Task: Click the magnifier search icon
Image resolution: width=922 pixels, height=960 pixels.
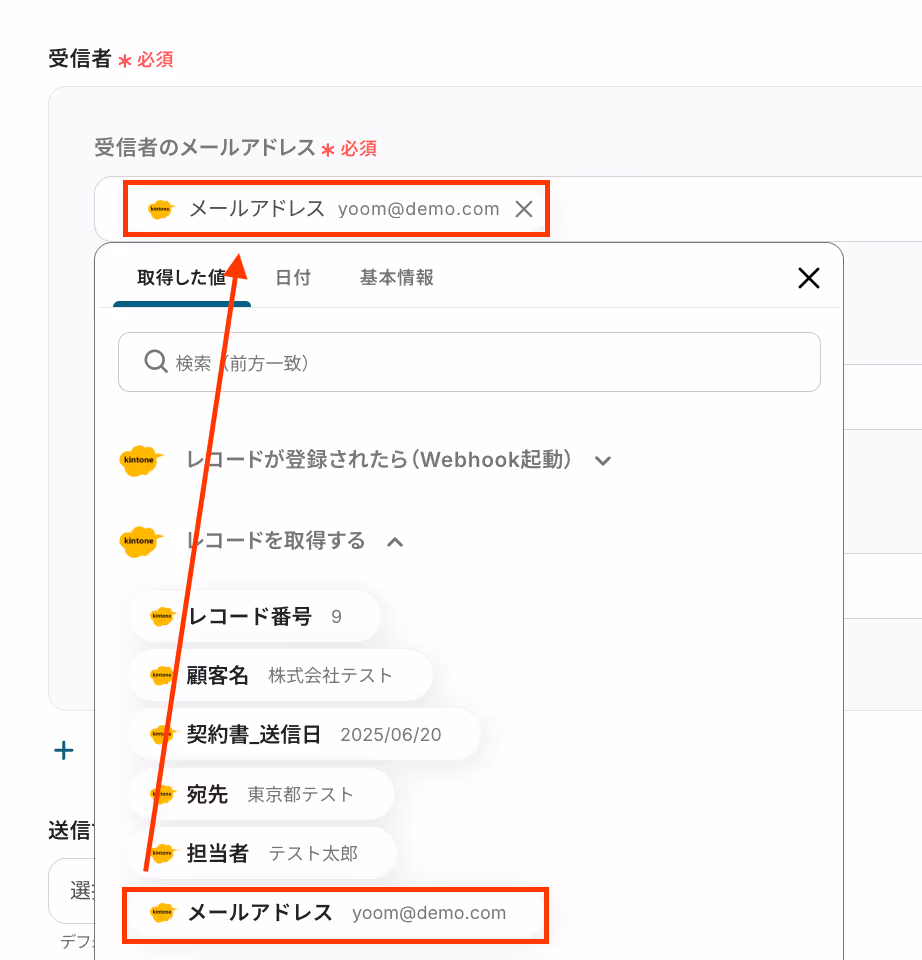Action: 156,361
